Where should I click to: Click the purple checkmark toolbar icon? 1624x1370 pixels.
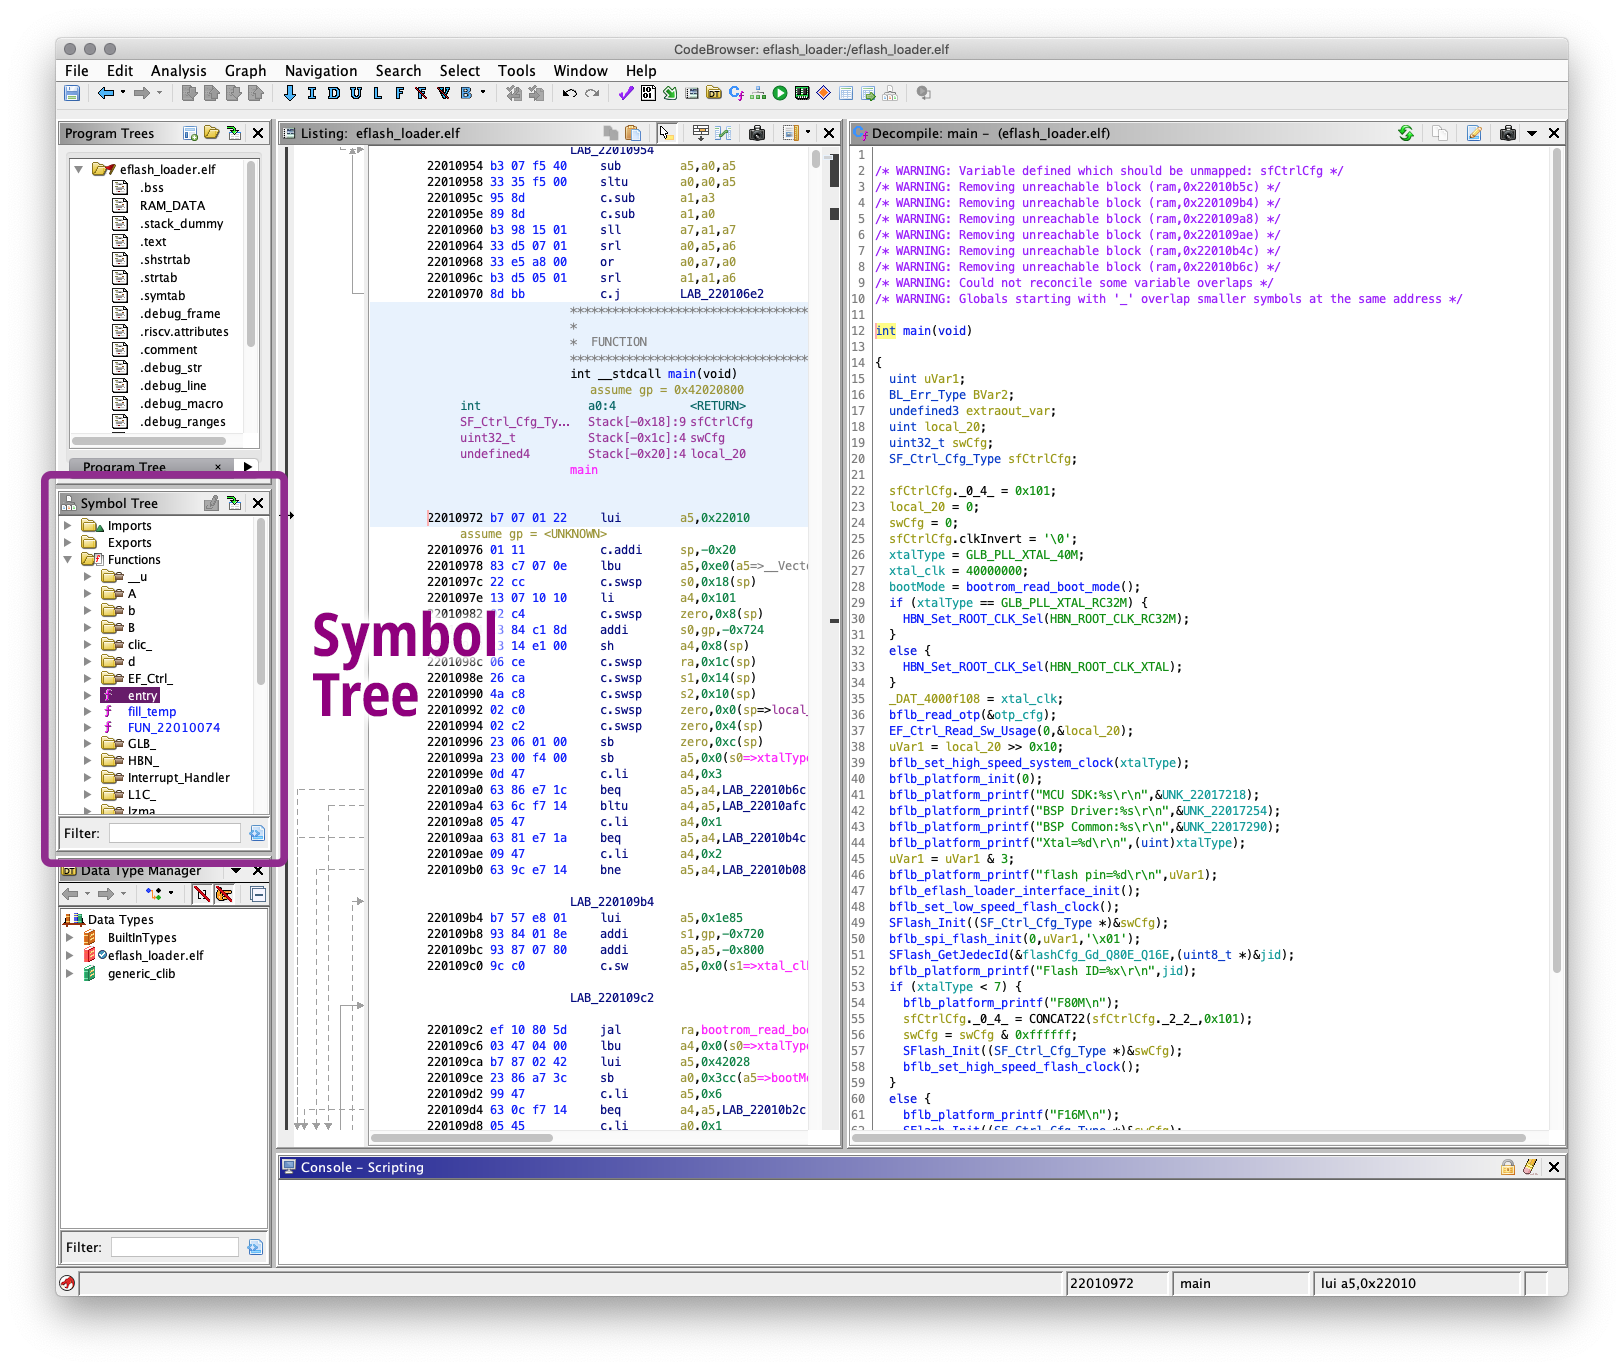pyautogui.click(x=626, y=93)
